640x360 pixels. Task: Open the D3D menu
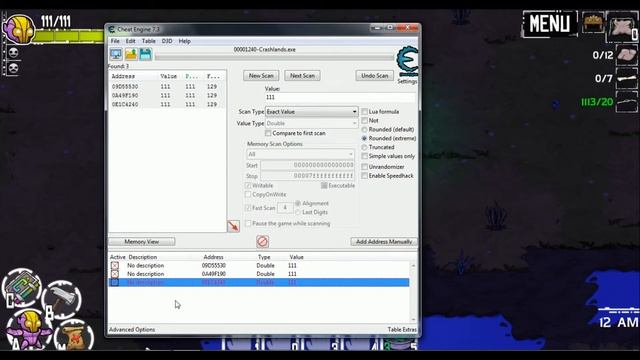(x=167, y=41)
